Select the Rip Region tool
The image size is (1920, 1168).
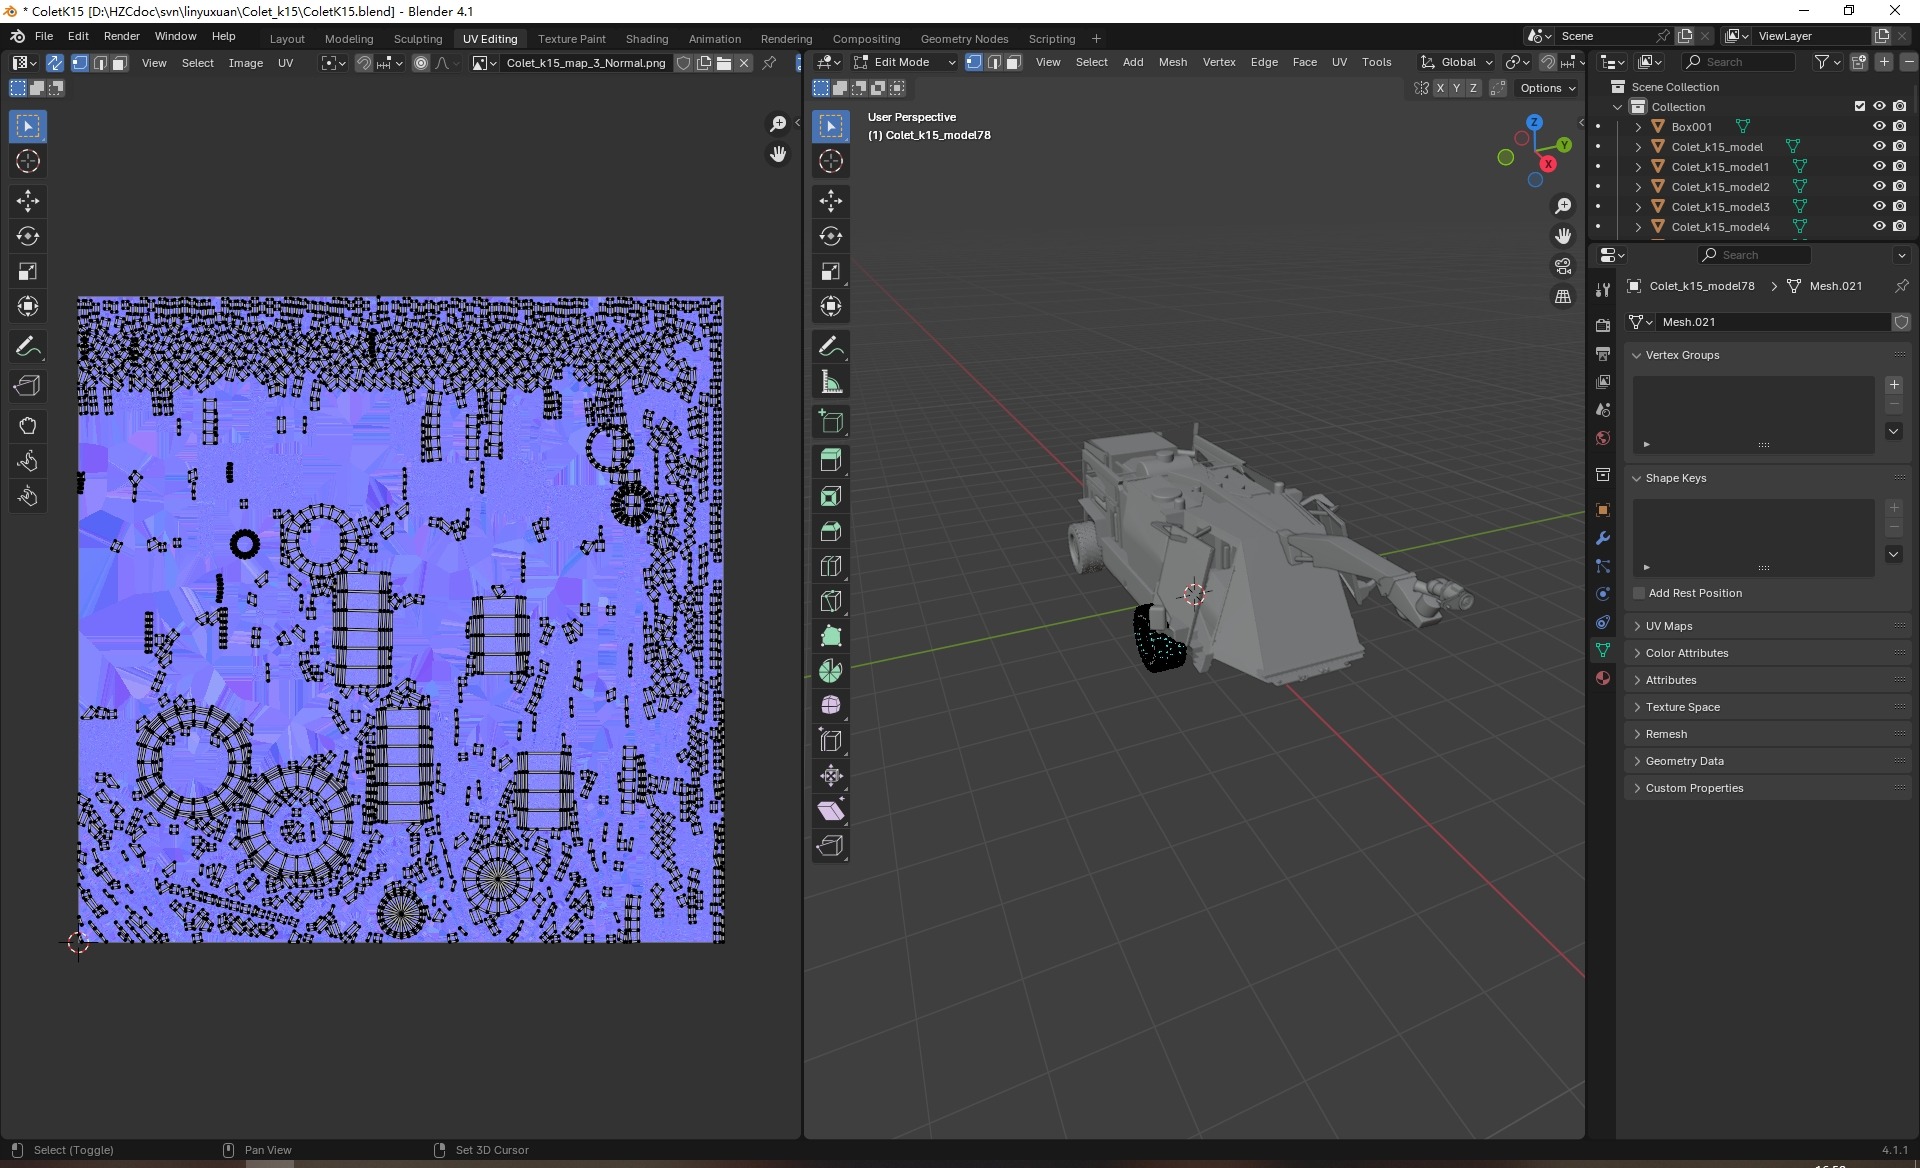[830, 846]
